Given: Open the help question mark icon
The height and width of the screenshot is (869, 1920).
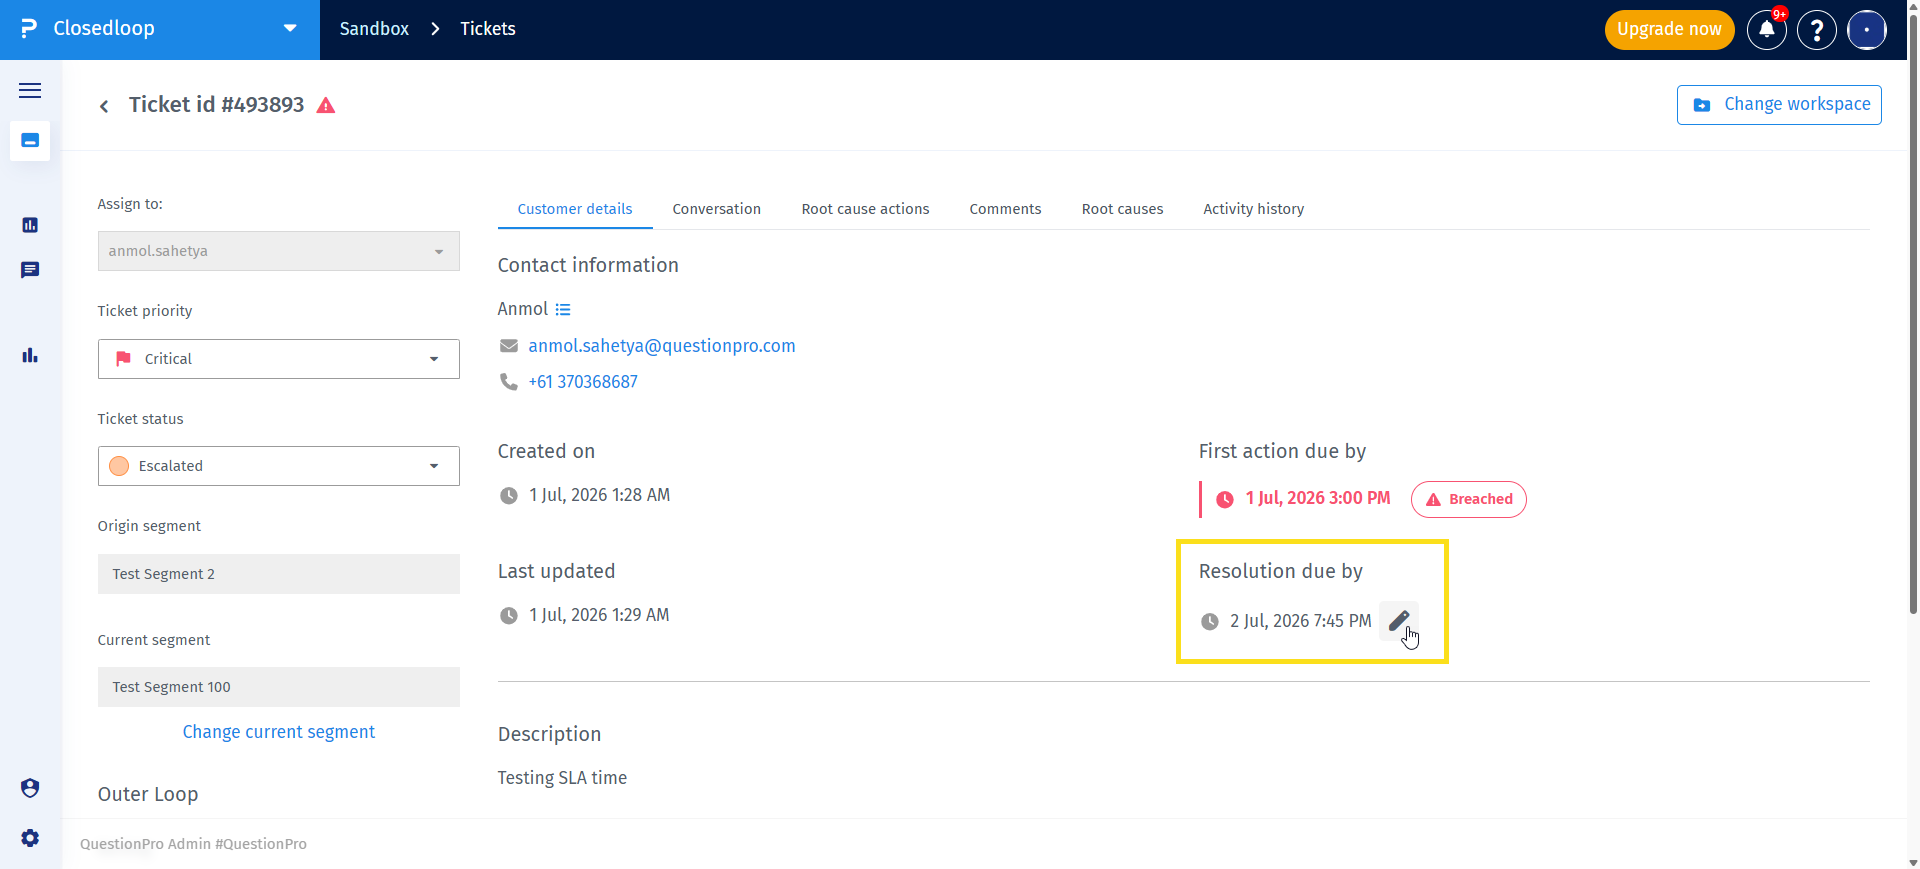Looking at the screenshot, I should [1817, 29].
